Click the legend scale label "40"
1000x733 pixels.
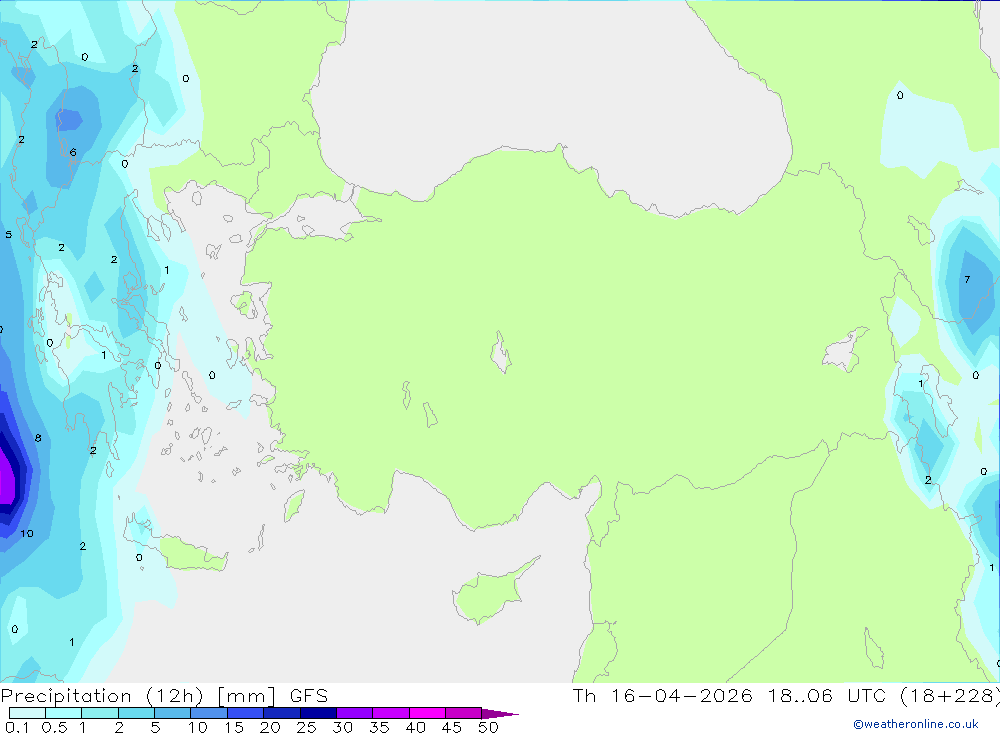pos(415,727)
